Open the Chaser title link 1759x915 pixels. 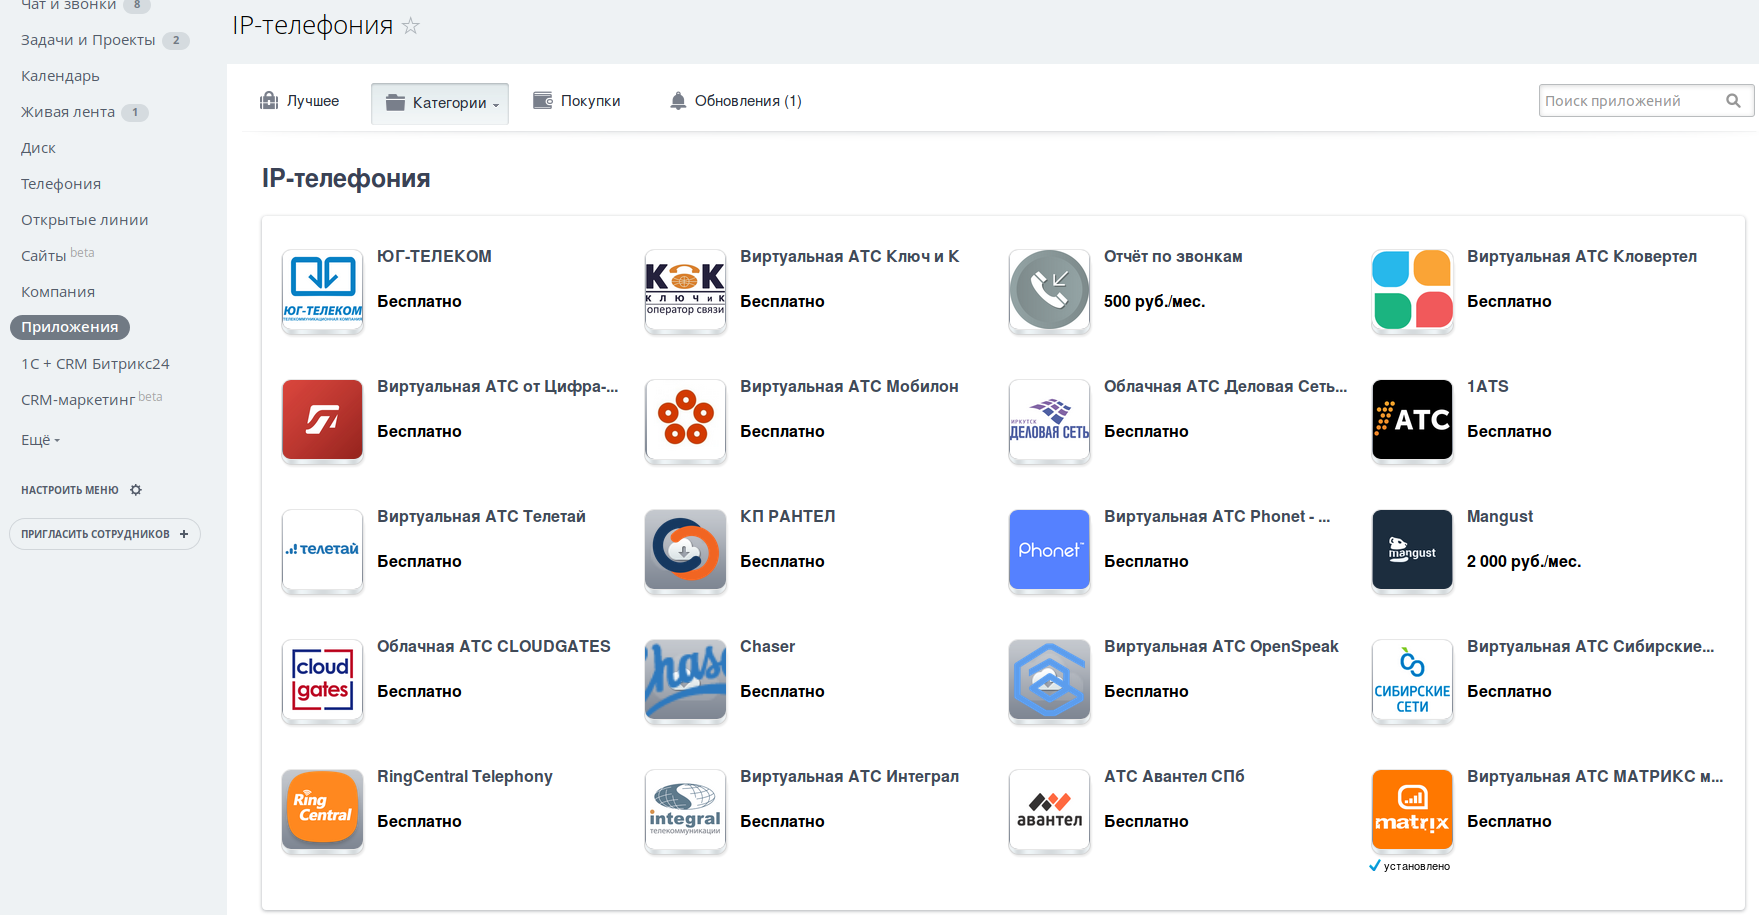coord(767,646)
